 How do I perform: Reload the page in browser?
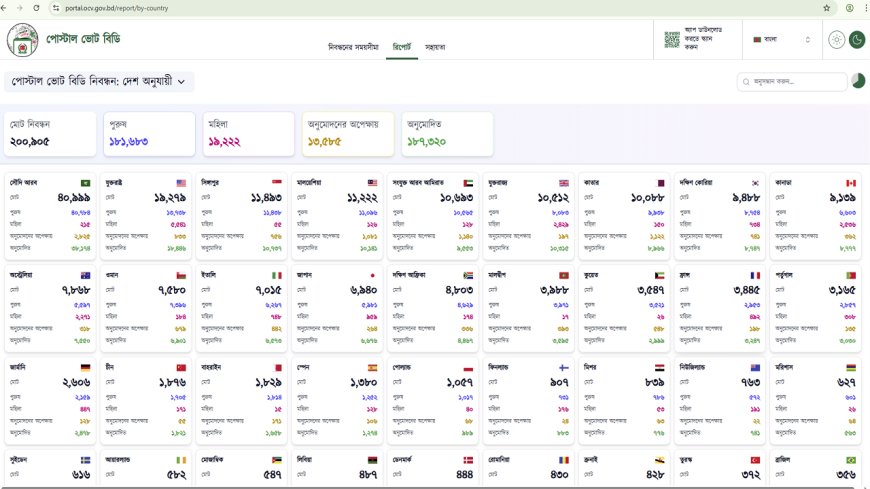[x=37, y=8]
